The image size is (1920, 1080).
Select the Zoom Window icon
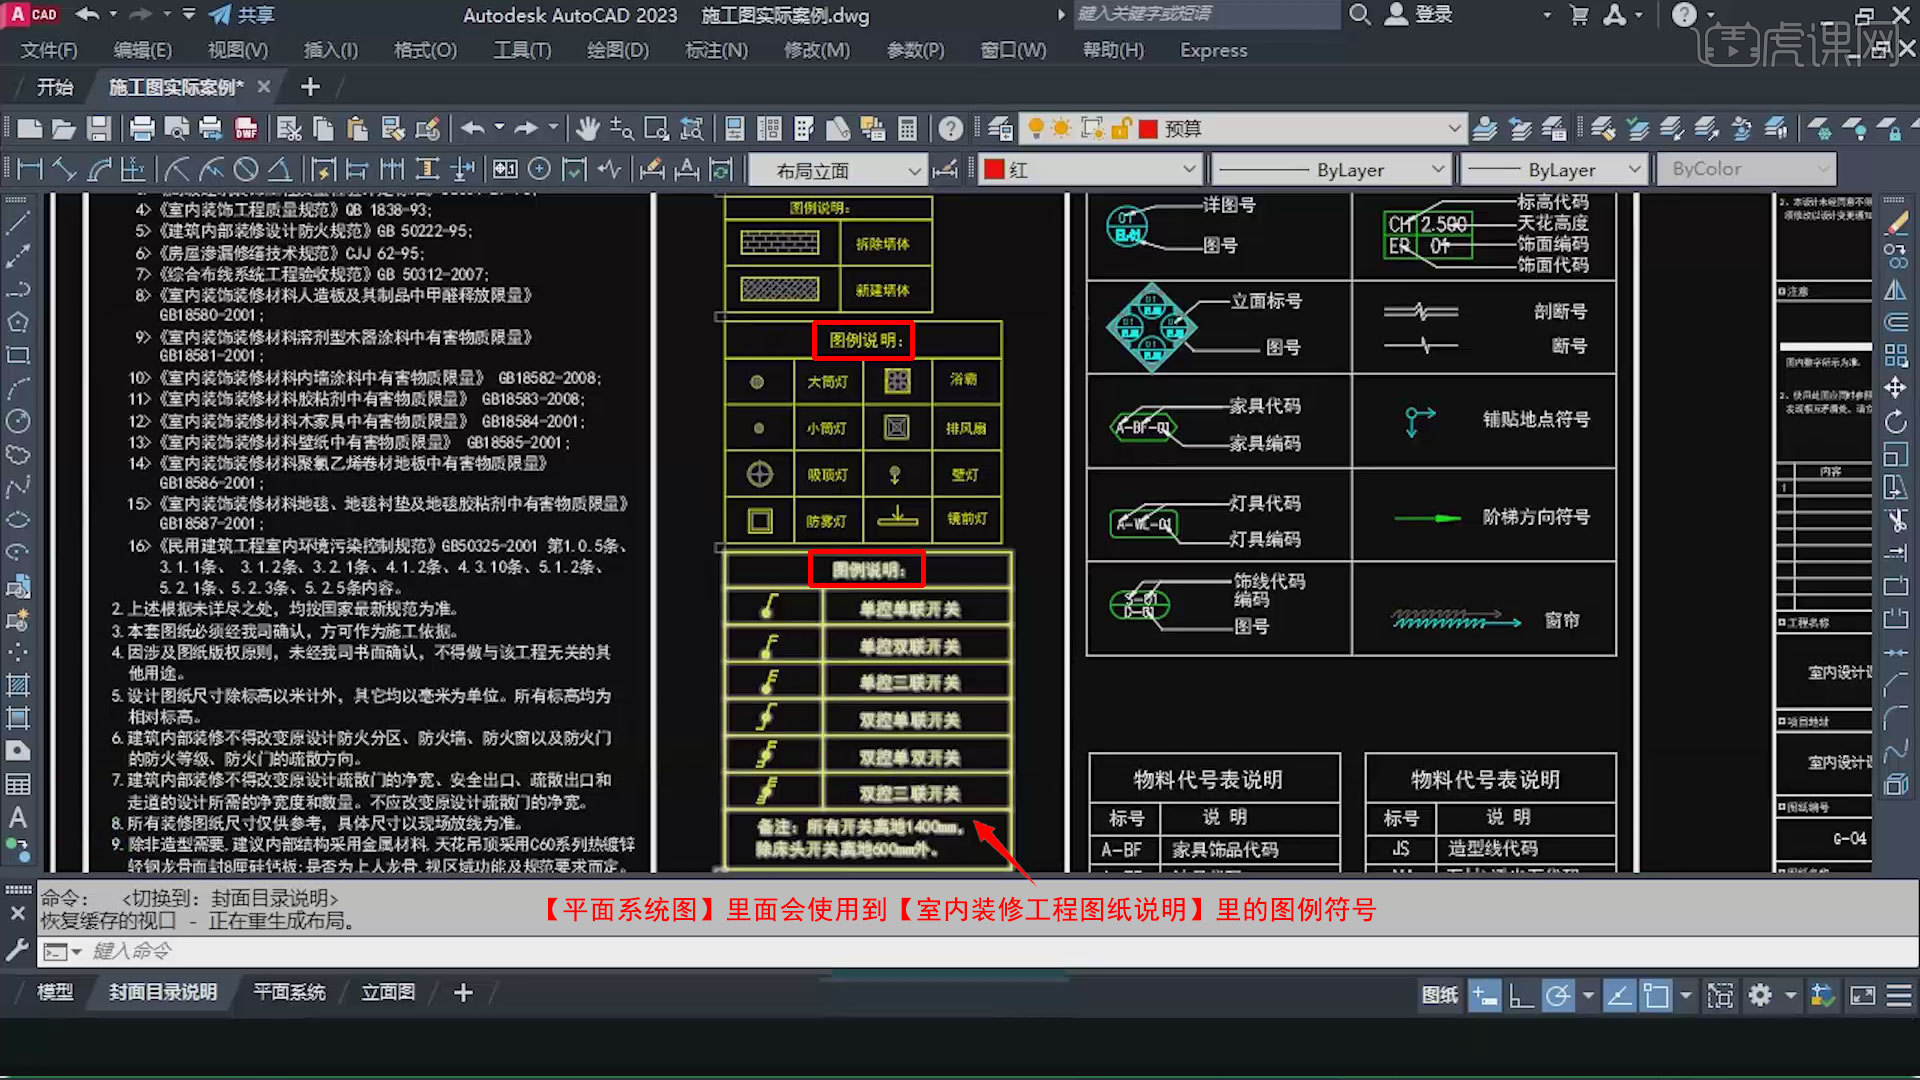click(657, 128)
